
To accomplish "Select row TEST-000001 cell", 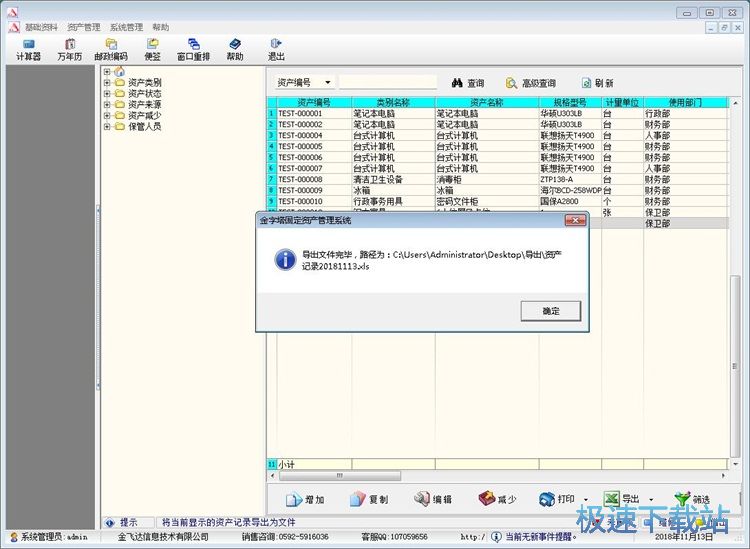I will point(314,113).
